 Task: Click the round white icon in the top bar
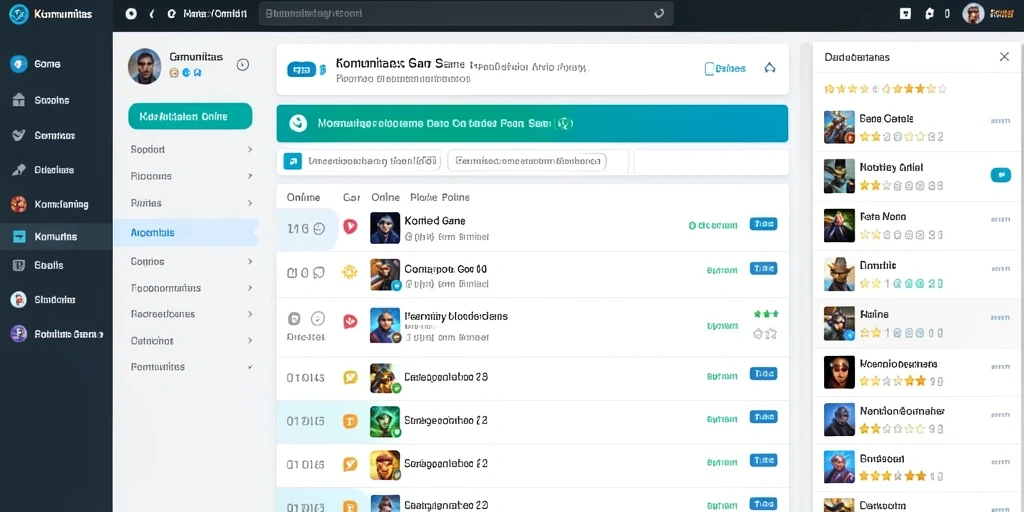pos(131,13)
